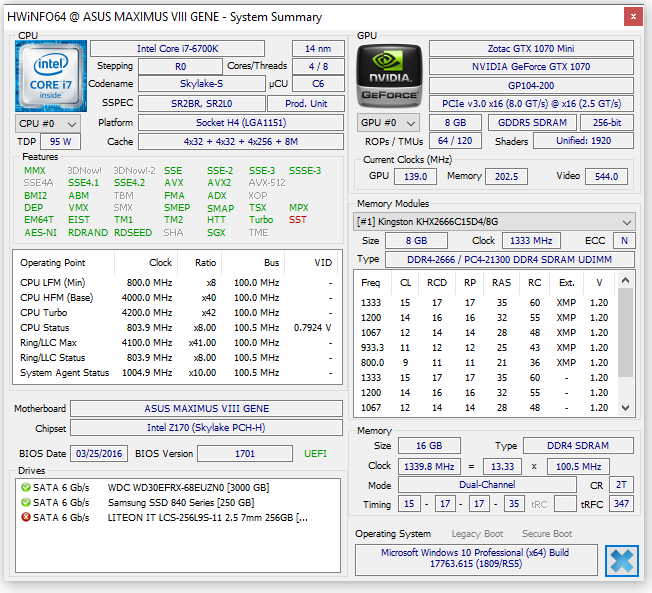
Task: Click the Video clock 544.0 value
Action: pyautogui.click(x=606, y=176)
